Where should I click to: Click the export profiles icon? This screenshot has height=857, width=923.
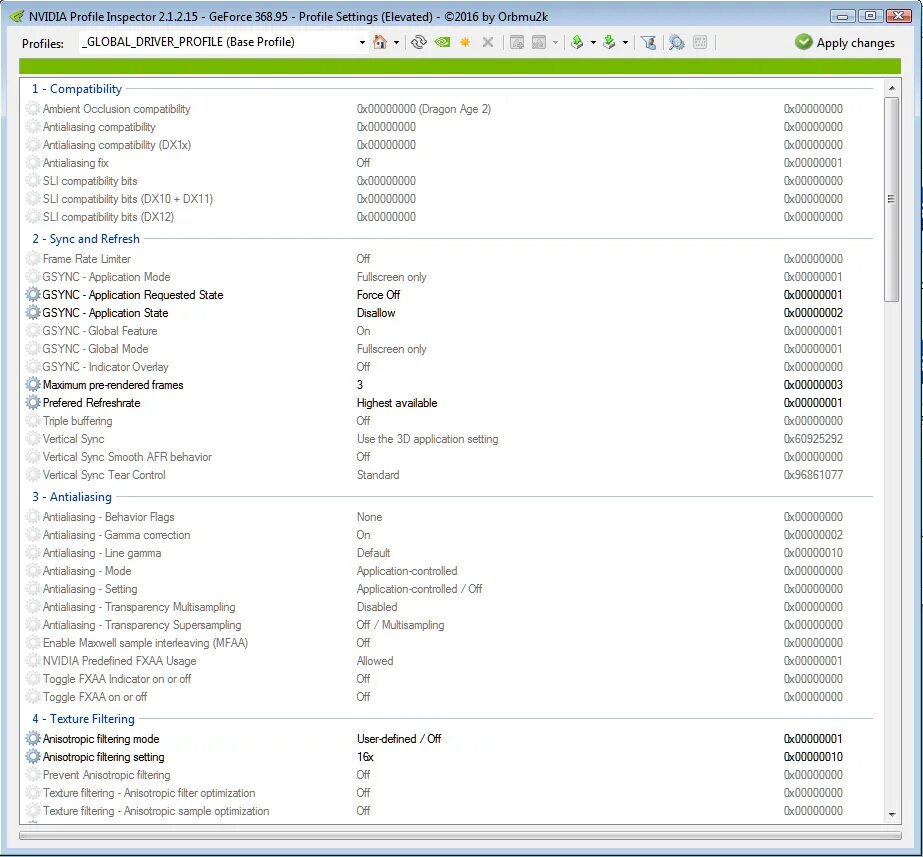577,42
